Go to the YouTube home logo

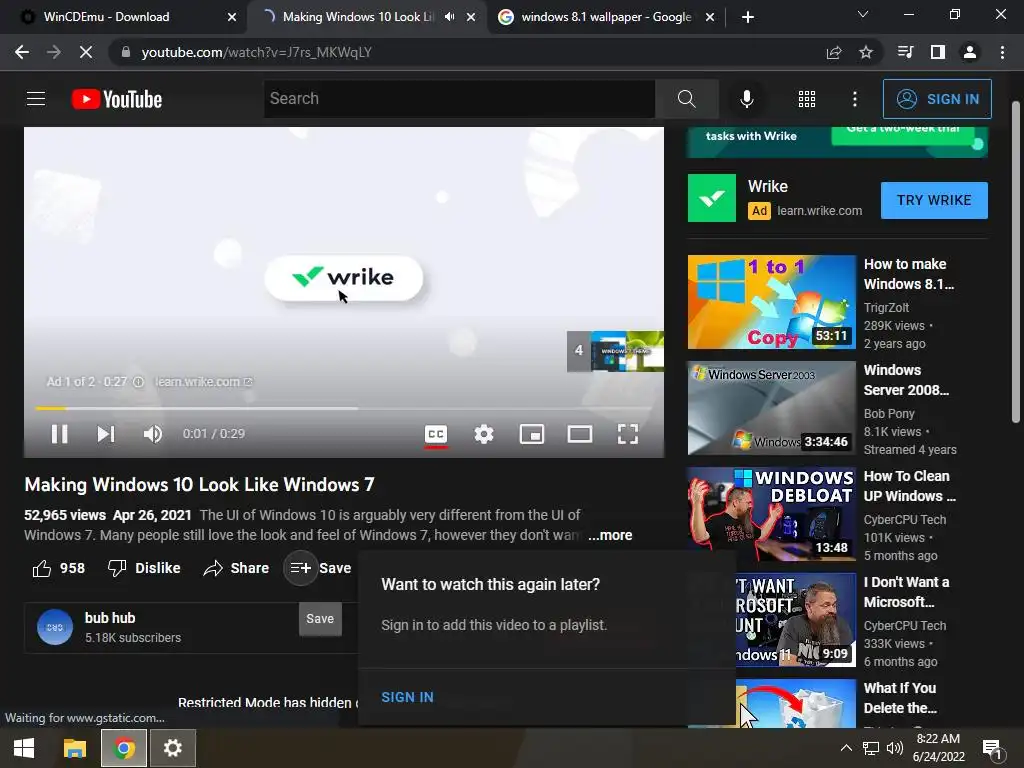[117, 99]
